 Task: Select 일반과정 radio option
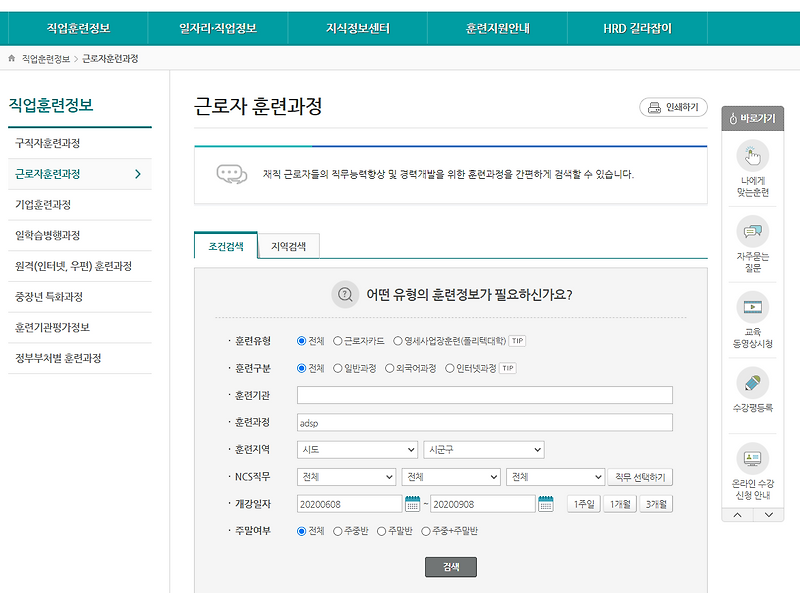pyautogui.click(x=337, y=368)
